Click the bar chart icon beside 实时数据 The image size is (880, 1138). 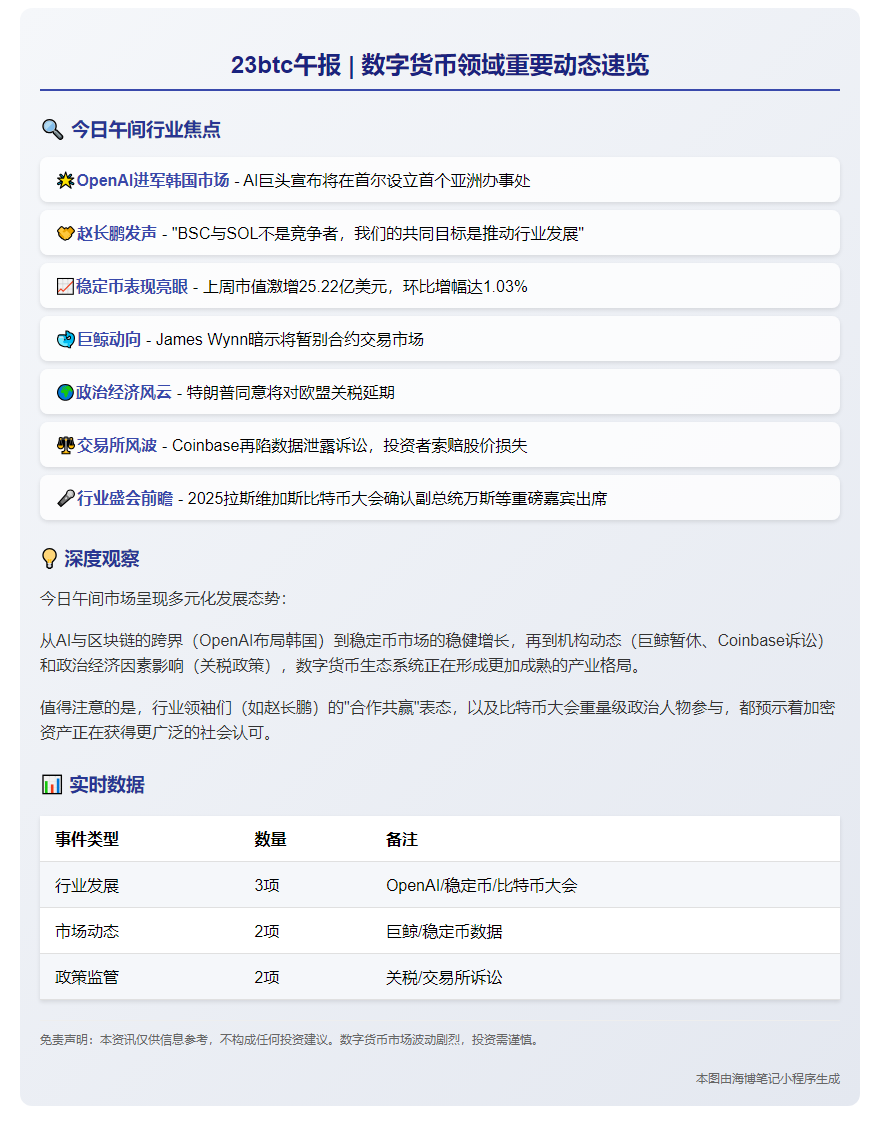tap(52, 784)
